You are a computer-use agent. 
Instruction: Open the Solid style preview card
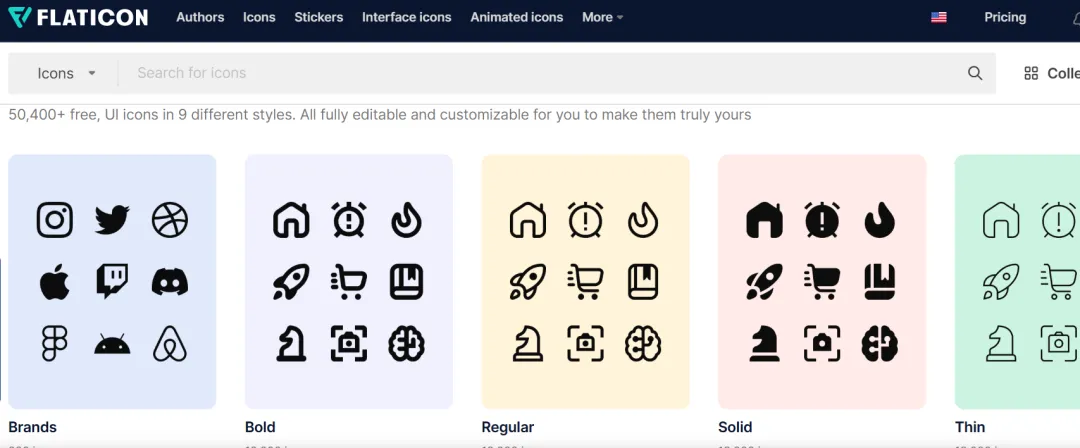point(822,282)
